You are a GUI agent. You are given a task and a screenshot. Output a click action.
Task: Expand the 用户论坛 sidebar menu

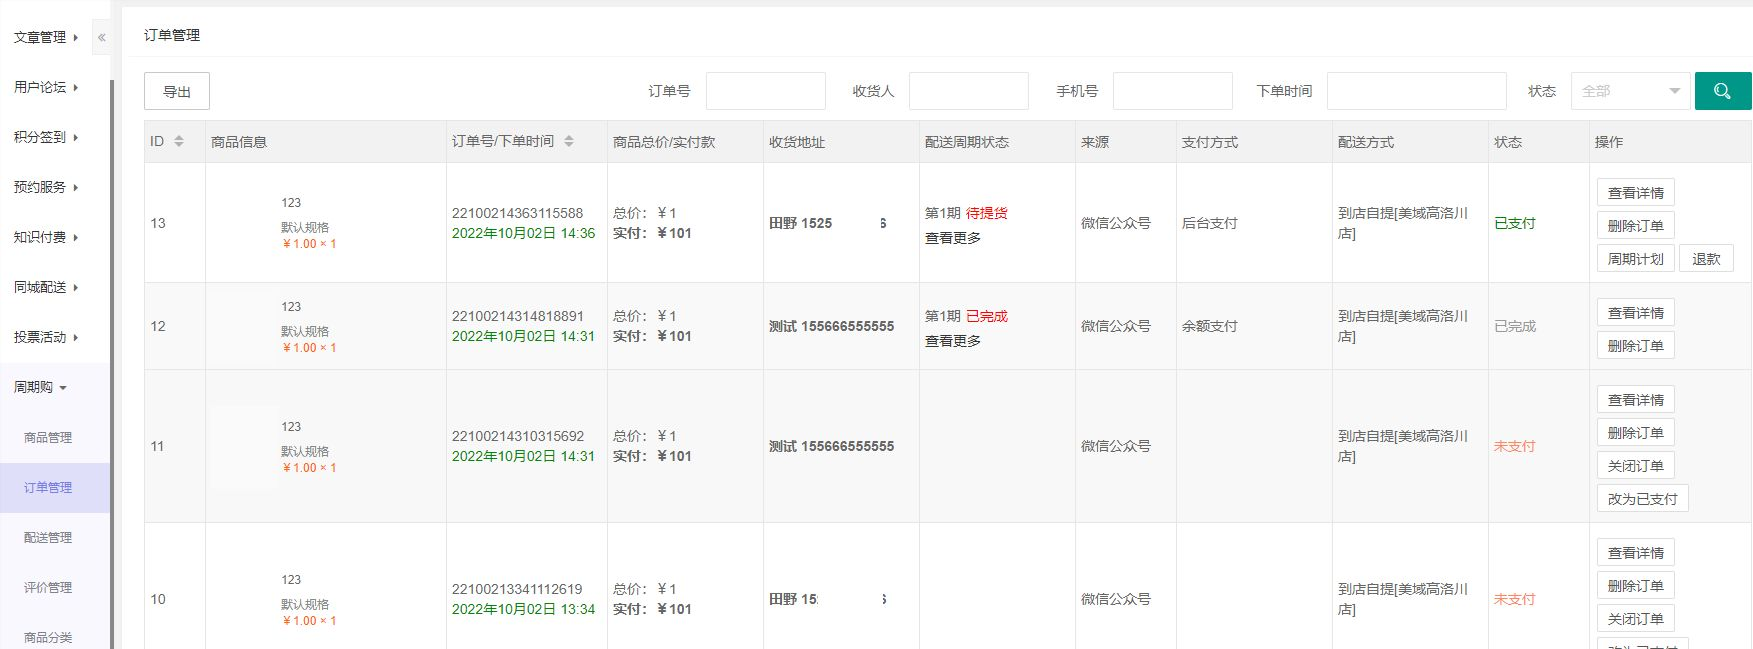pyautogui.click(x=45, y=87)
